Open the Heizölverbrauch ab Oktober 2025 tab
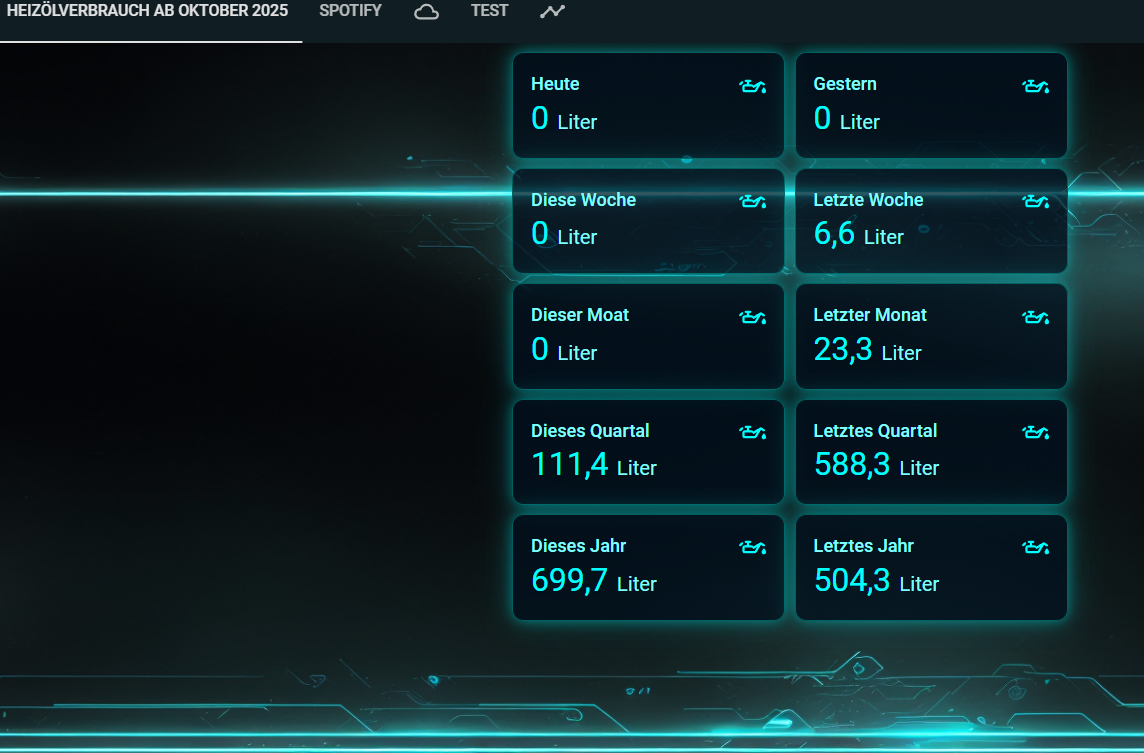This screenshot has width=1144, height=753. coord(147,11)
